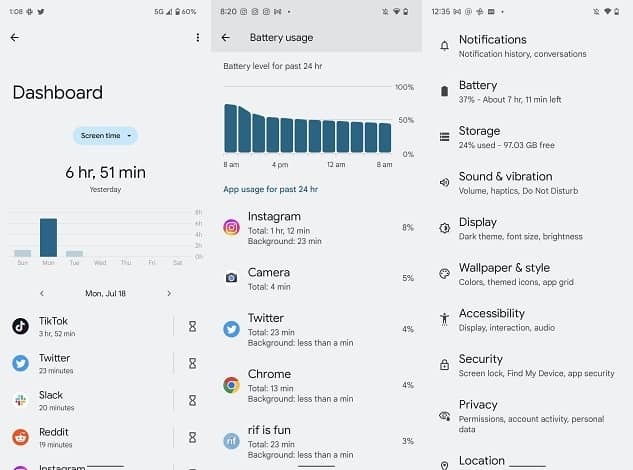The width and height of the screenshot is (633, 470).
Task: Tap the 6 hr, 51 min screen time total
Action: pos(105,172)
